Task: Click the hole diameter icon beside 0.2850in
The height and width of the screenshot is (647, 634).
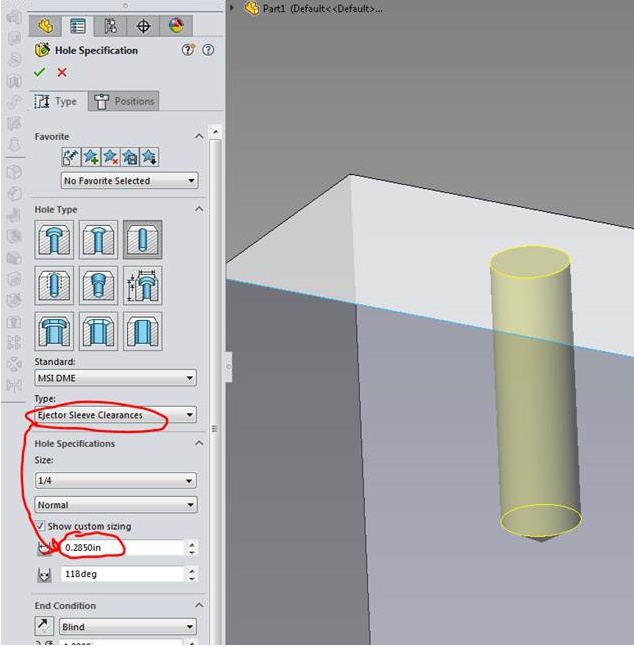Action: tap(44, 548)
